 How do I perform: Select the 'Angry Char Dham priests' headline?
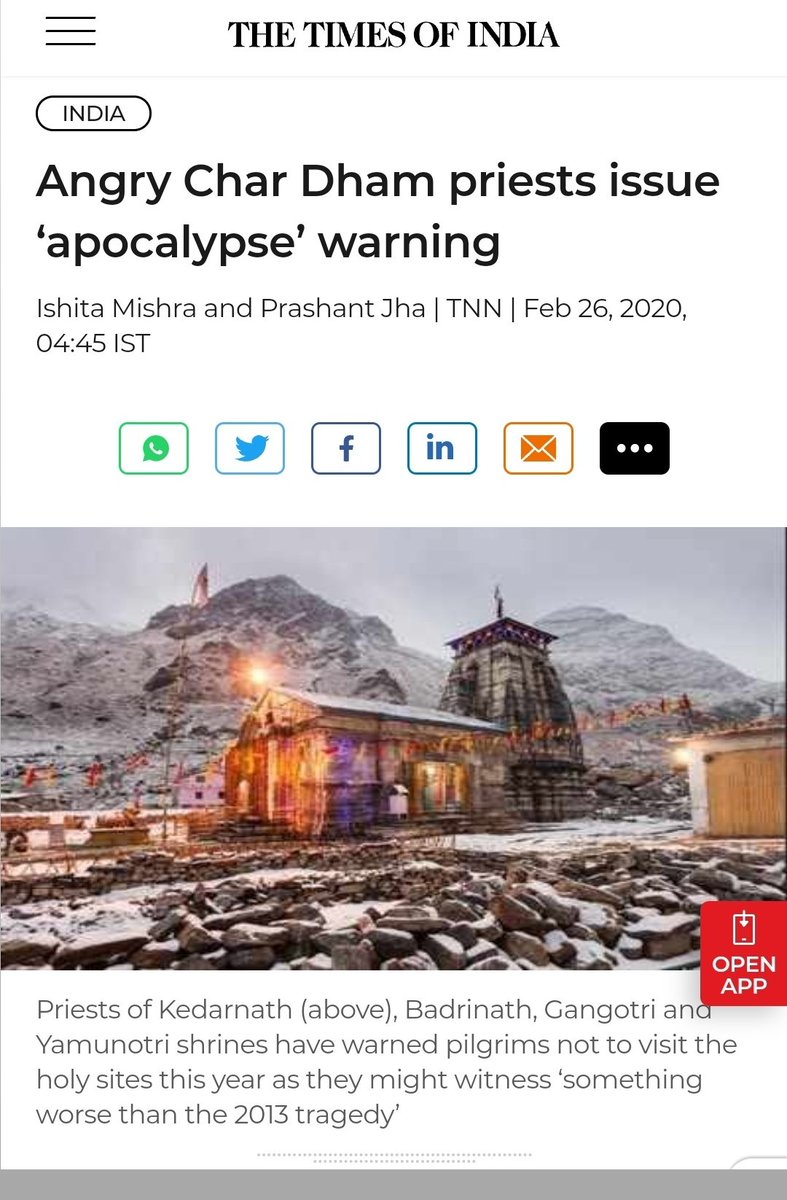click(378, 212)
